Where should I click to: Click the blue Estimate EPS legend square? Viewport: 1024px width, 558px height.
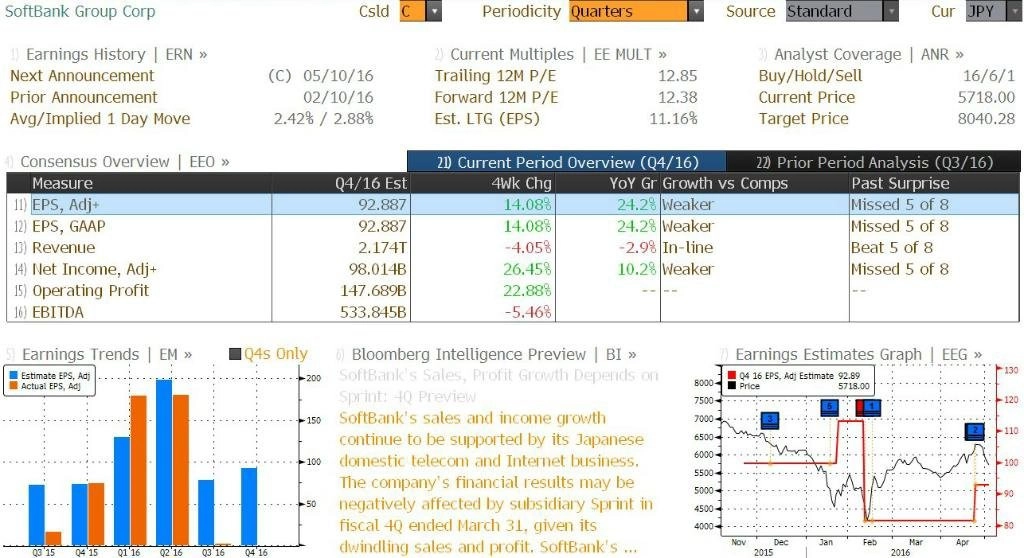click(14, 376)
